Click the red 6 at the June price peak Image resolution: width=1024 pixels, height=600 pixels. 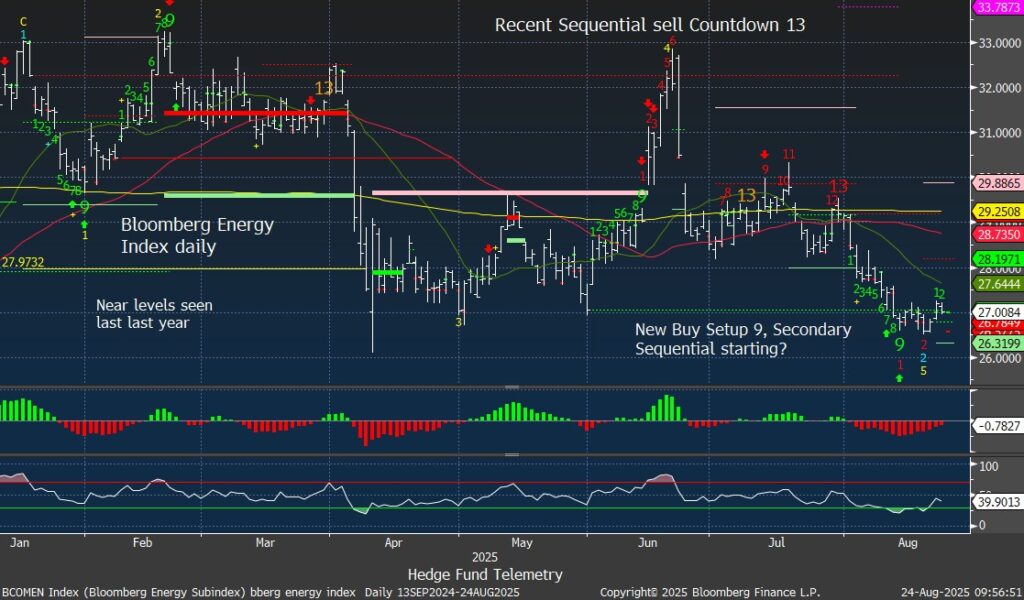pos(672,41)
